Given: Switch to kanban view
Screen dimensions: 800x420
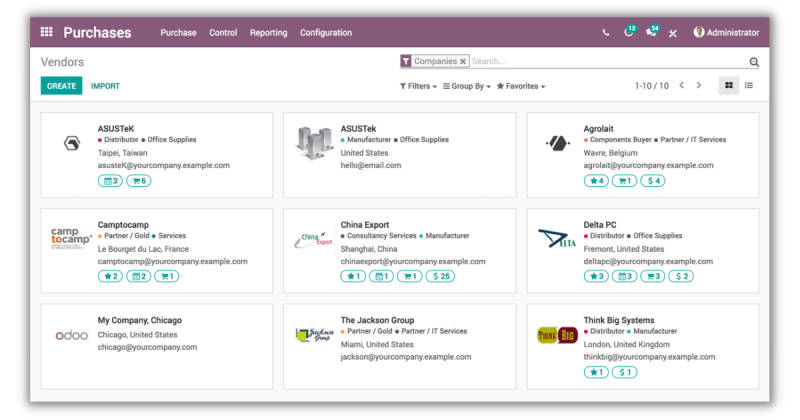Looking at the screenshot, I should [x=729, y=86].
